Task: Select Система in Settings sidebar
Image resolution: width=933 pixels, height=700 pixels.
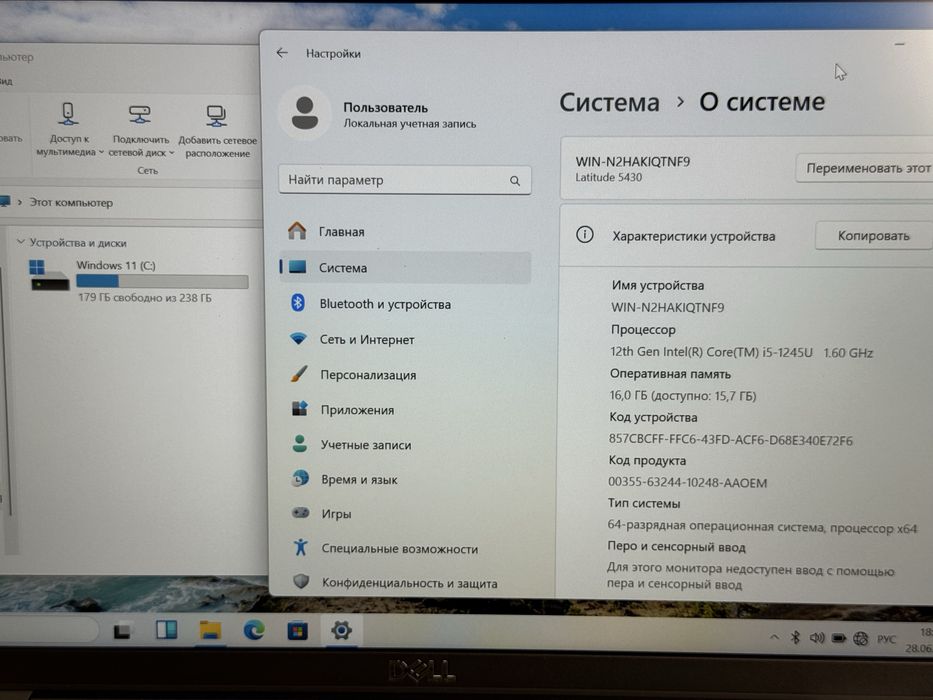Action: point(405,268)
